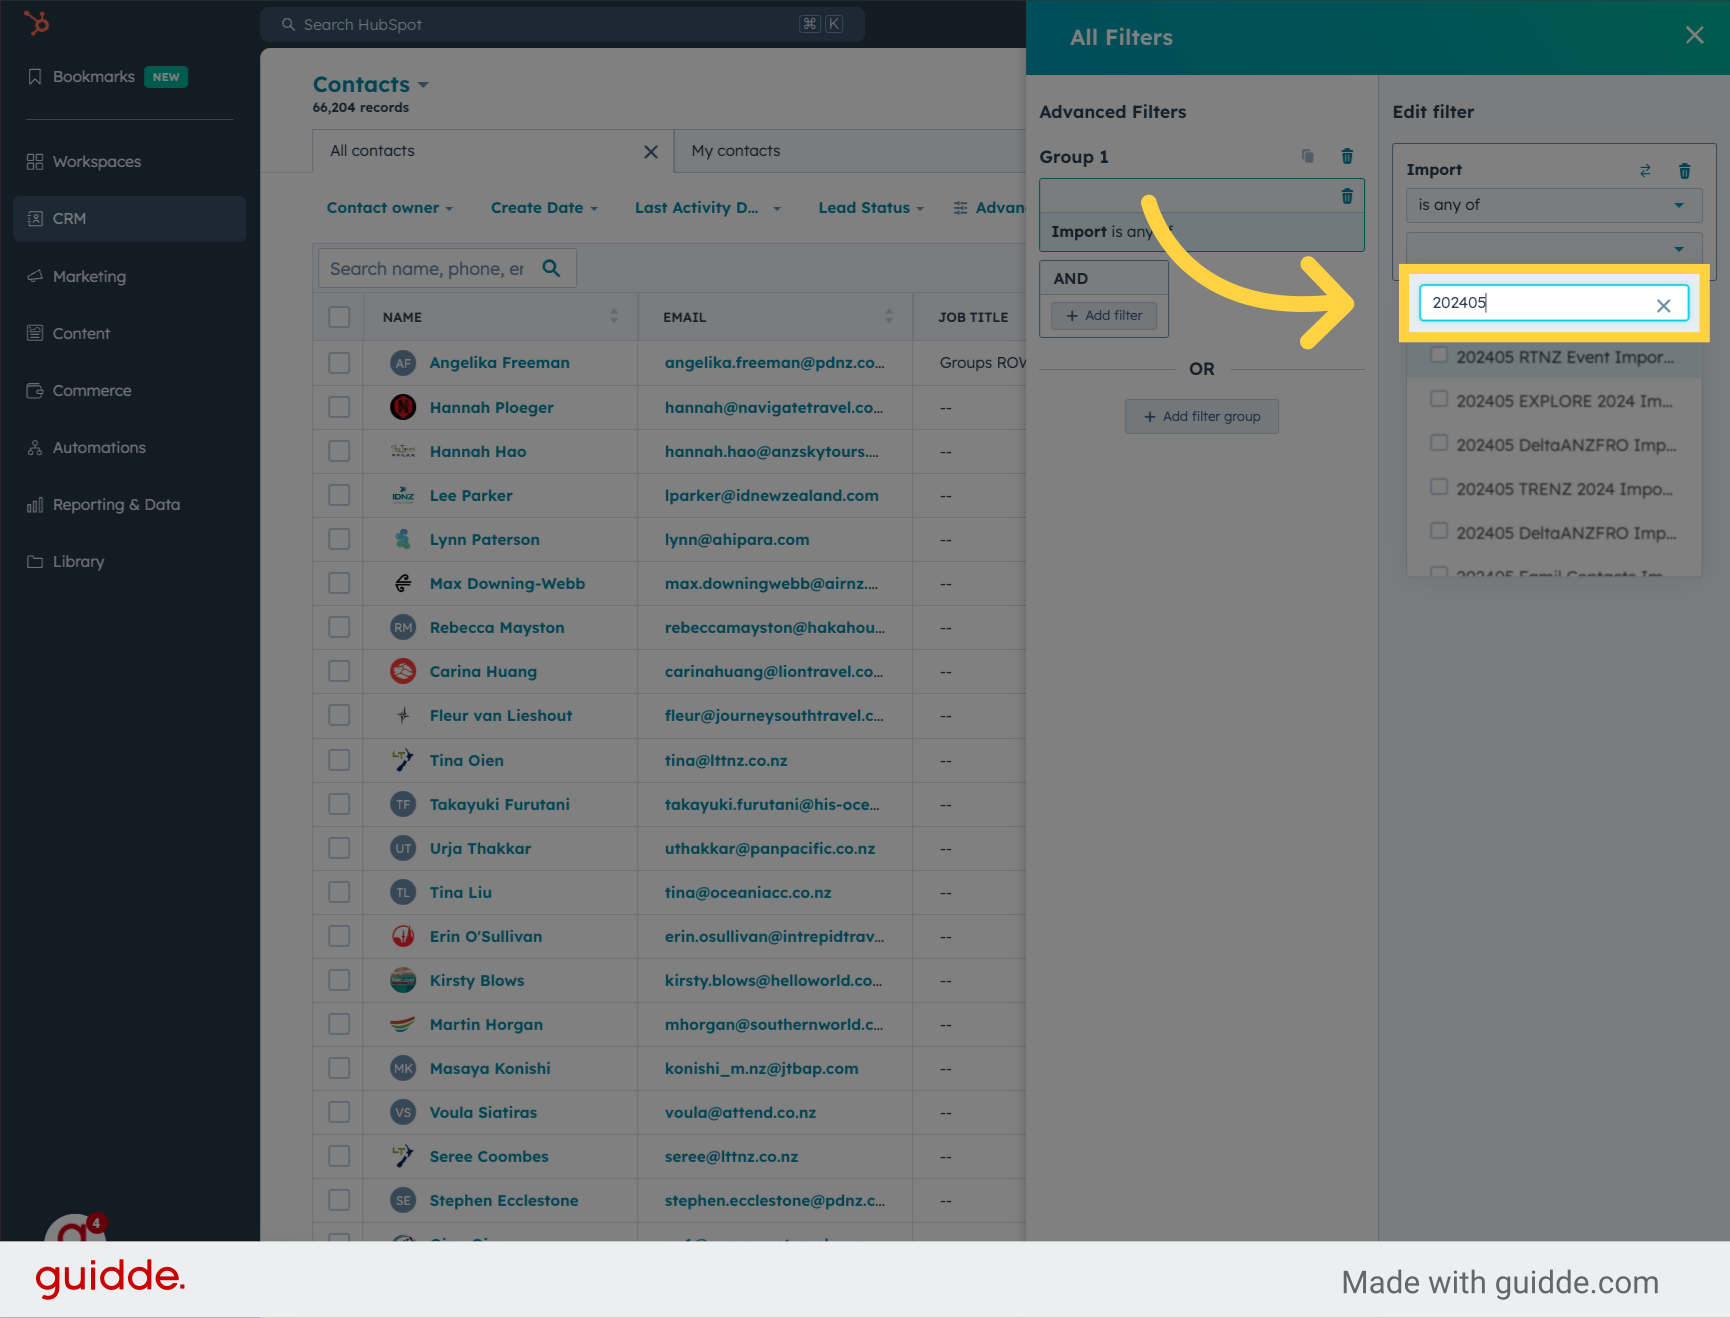Select the Bookmarks sidebar icon
Image resolution: width=1730 pixels, height=1318 pixels.
point(35,76)
